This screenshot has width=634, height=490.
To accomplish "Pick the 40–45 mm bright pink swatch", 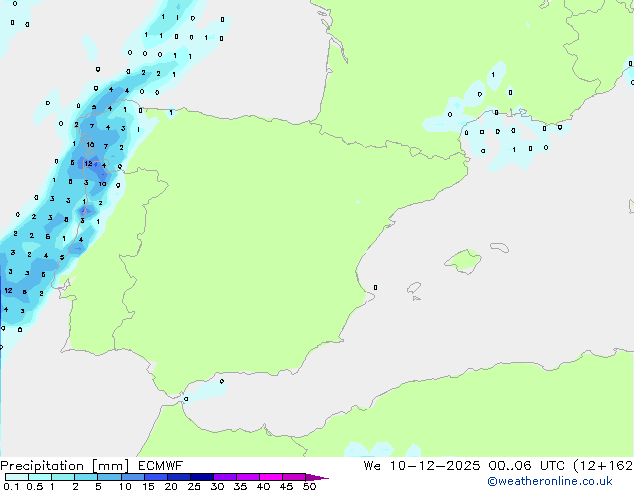I will click(x=271, y=477).
